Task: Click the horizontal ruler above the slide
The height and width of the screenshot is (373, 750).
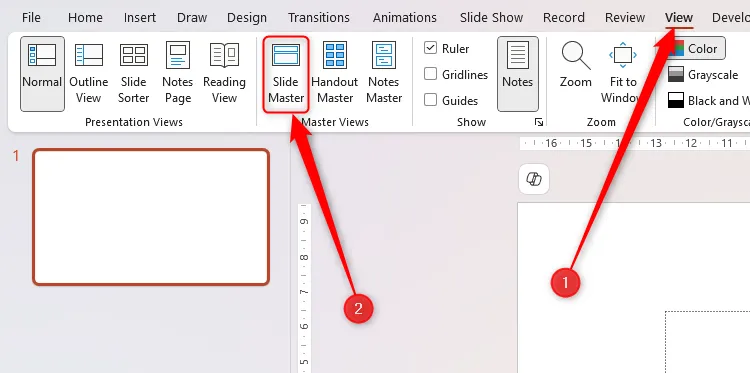Action: pyautogui.click(x=635, y=143)
